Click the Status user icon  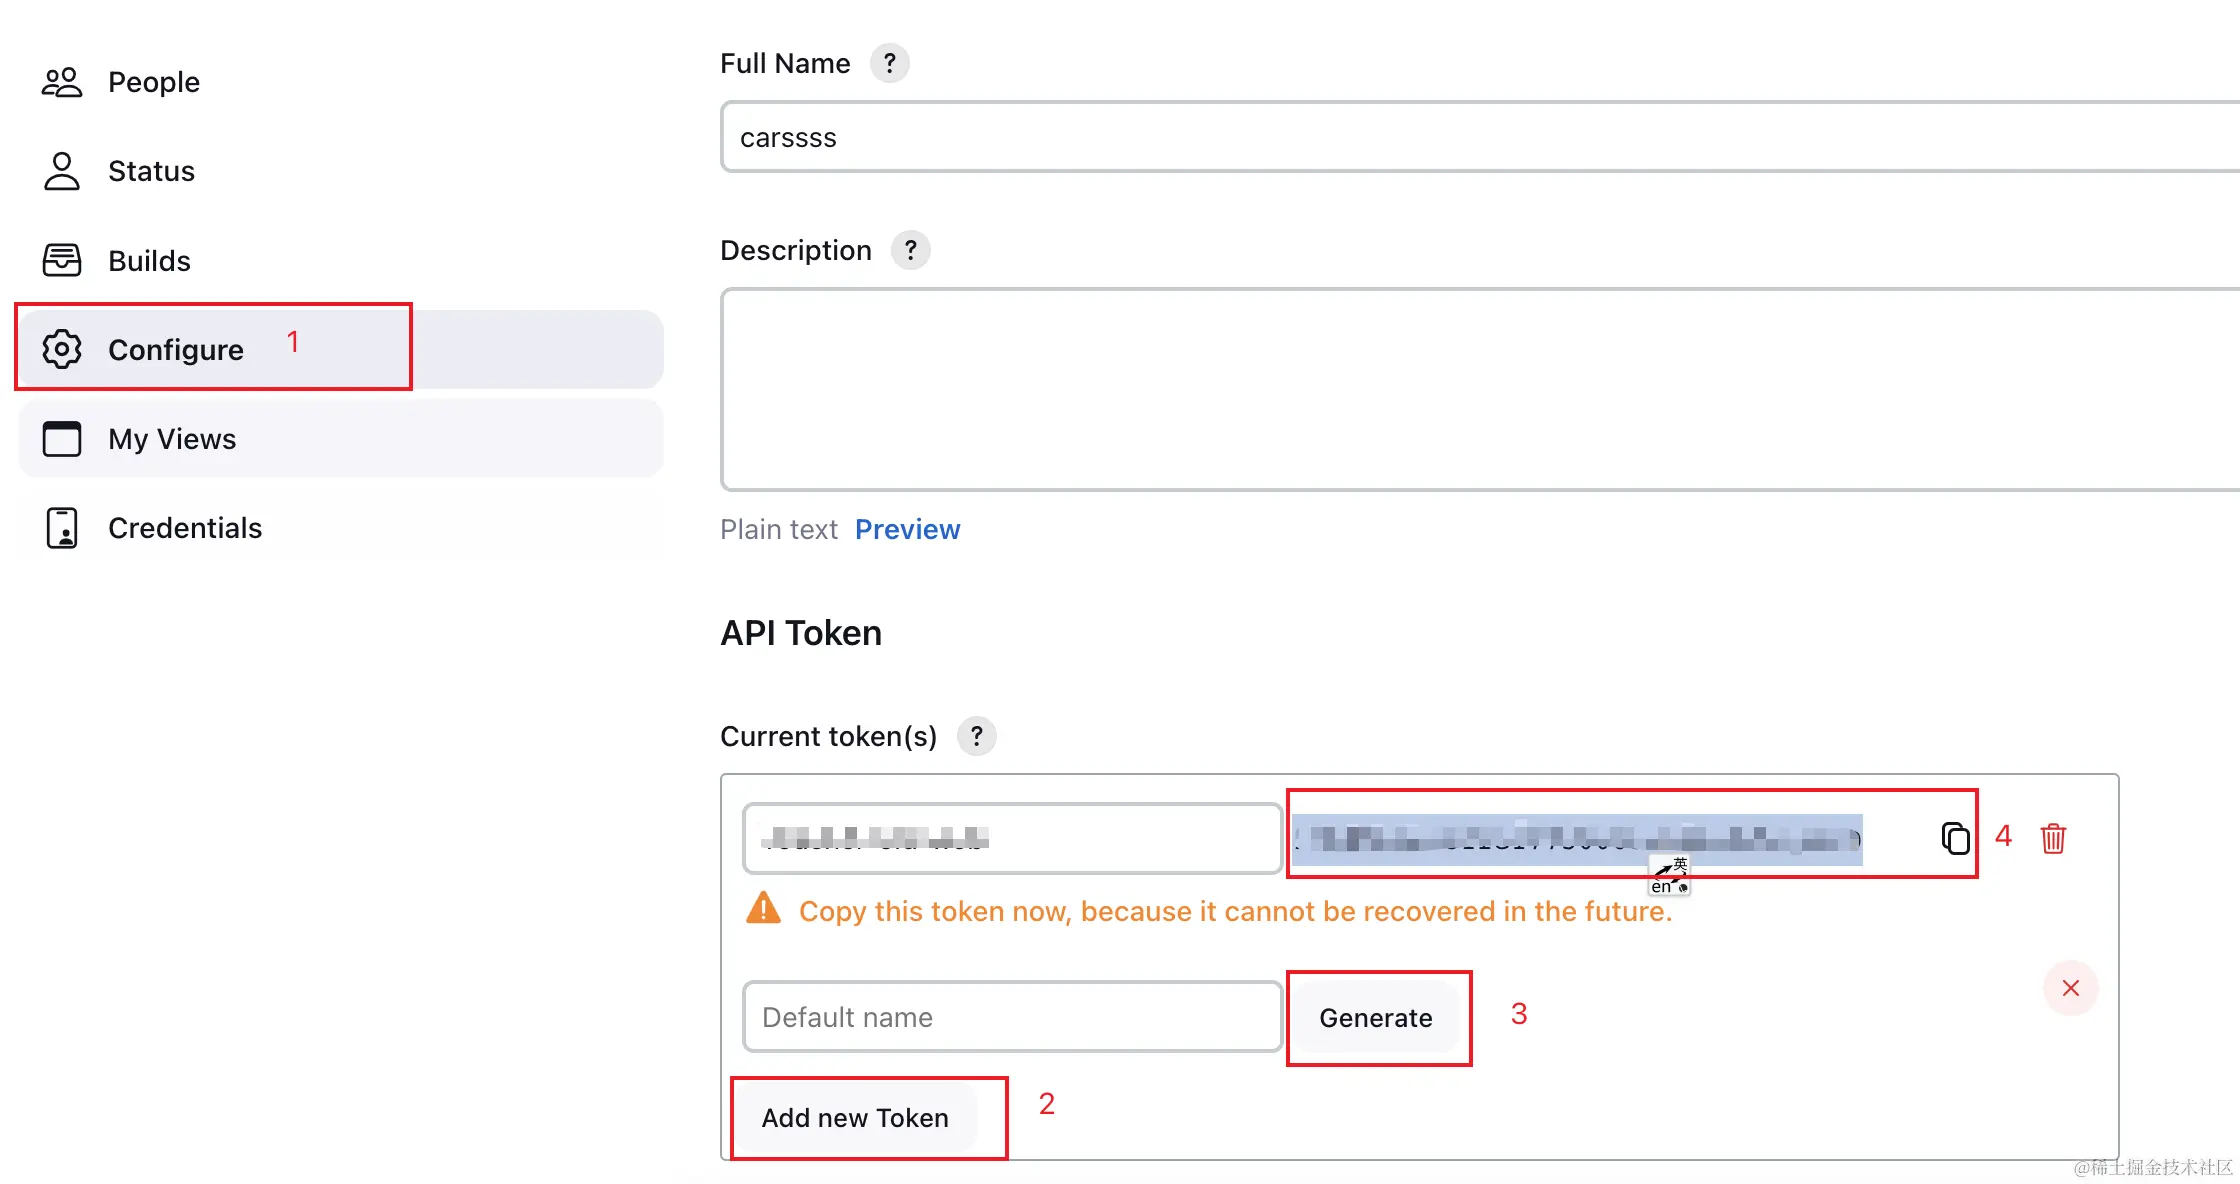pyautogui.click(x=62, y=171)
